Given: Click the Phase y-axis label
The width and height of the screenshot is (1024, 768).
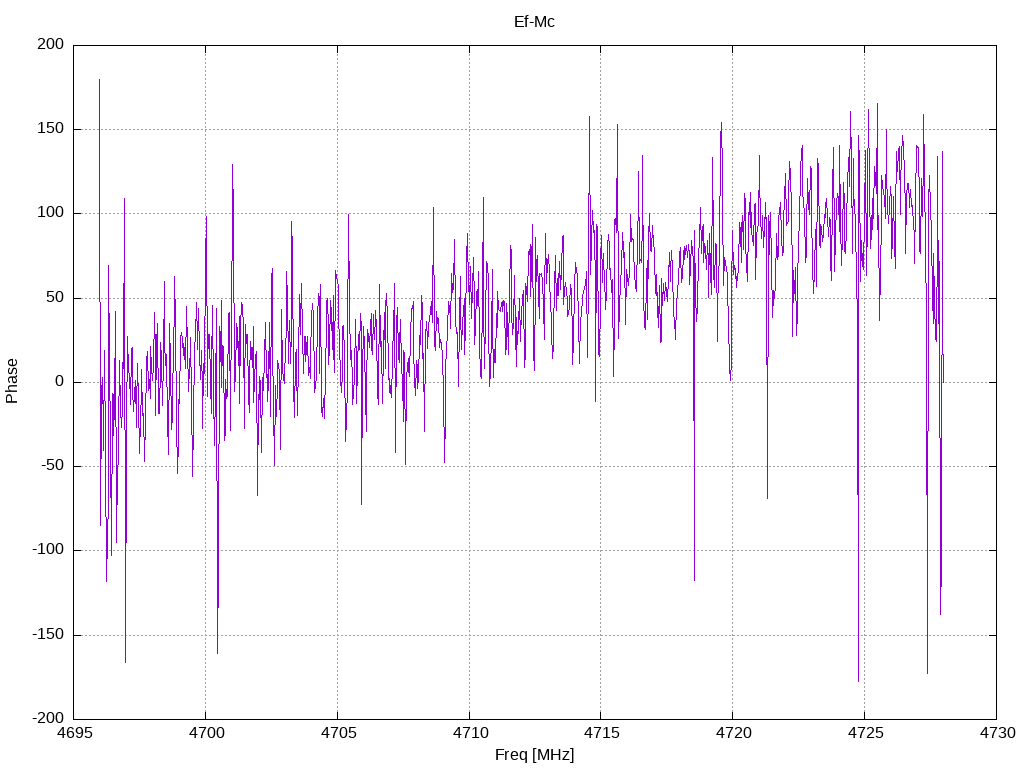Looking at the screenshot, I should [x=12, y=381].
